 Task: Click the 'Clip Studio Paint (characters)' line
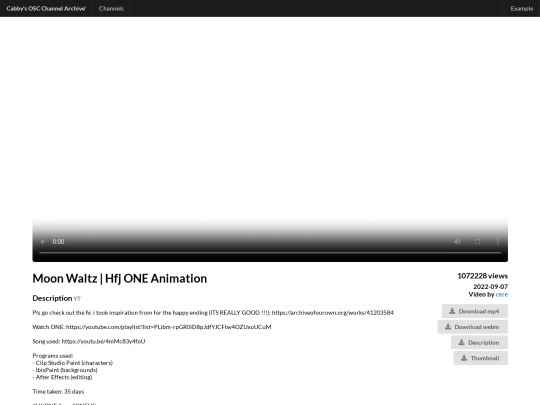pos(73,363)
